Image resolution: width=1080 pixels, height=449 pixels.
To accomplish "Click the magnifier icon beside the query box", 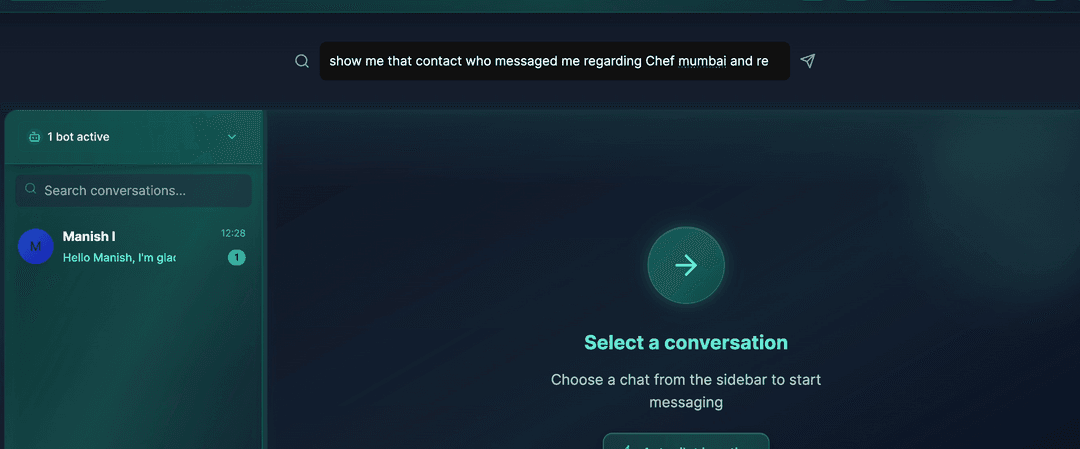I will pyautogui.click(x=302, y=61).
